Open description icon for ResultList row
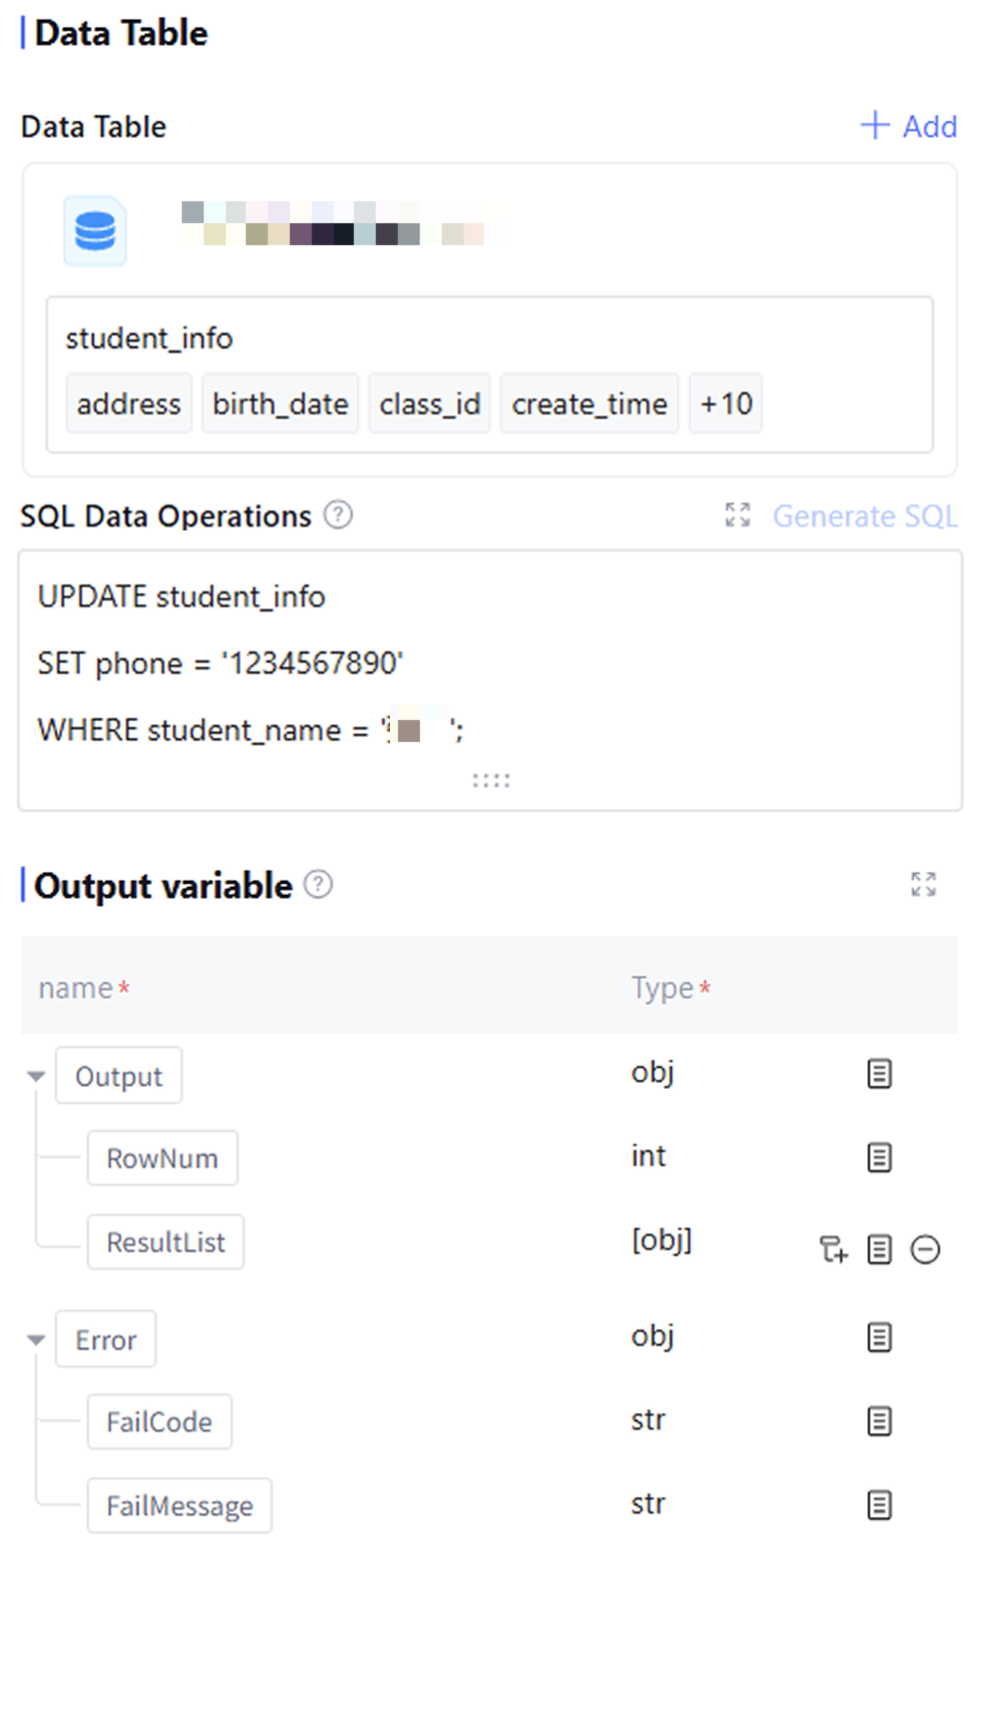The width and height of the screenshot is (986, 1730). (x=879, y=1249)
